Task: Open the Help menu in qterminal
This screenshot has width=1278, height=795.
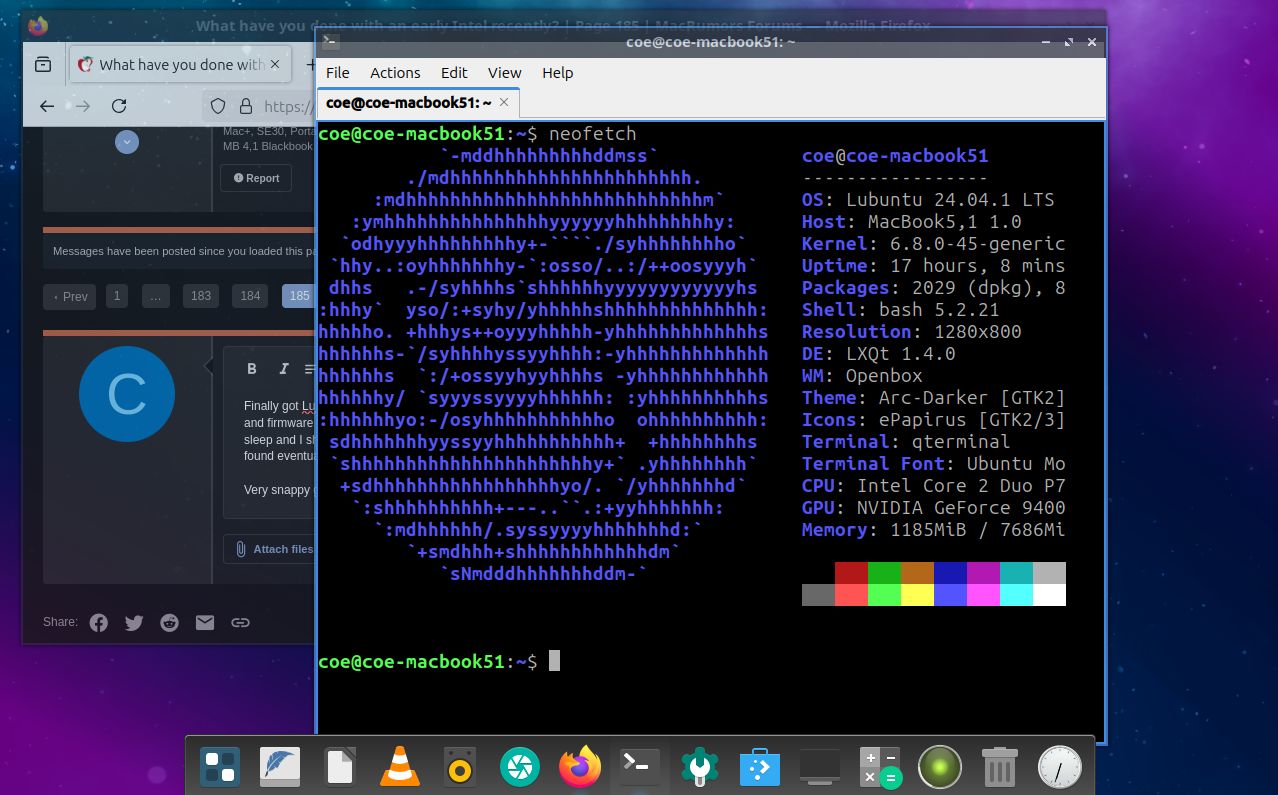Action: [x=558, y=72]
